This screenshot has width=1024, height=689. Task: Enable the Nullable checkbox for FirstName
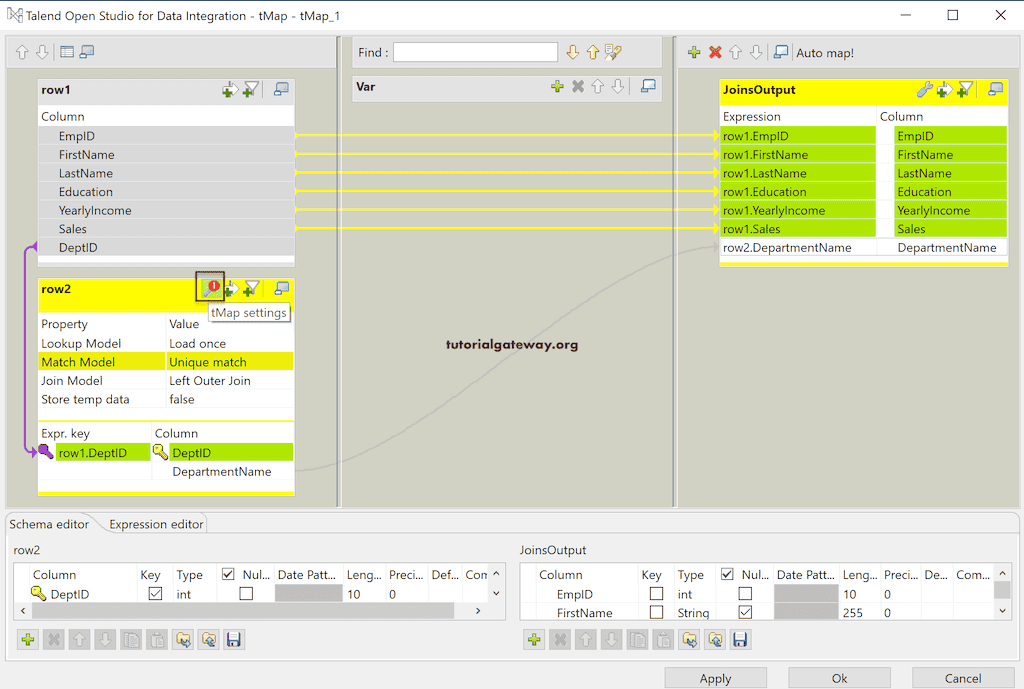(746, 612)
